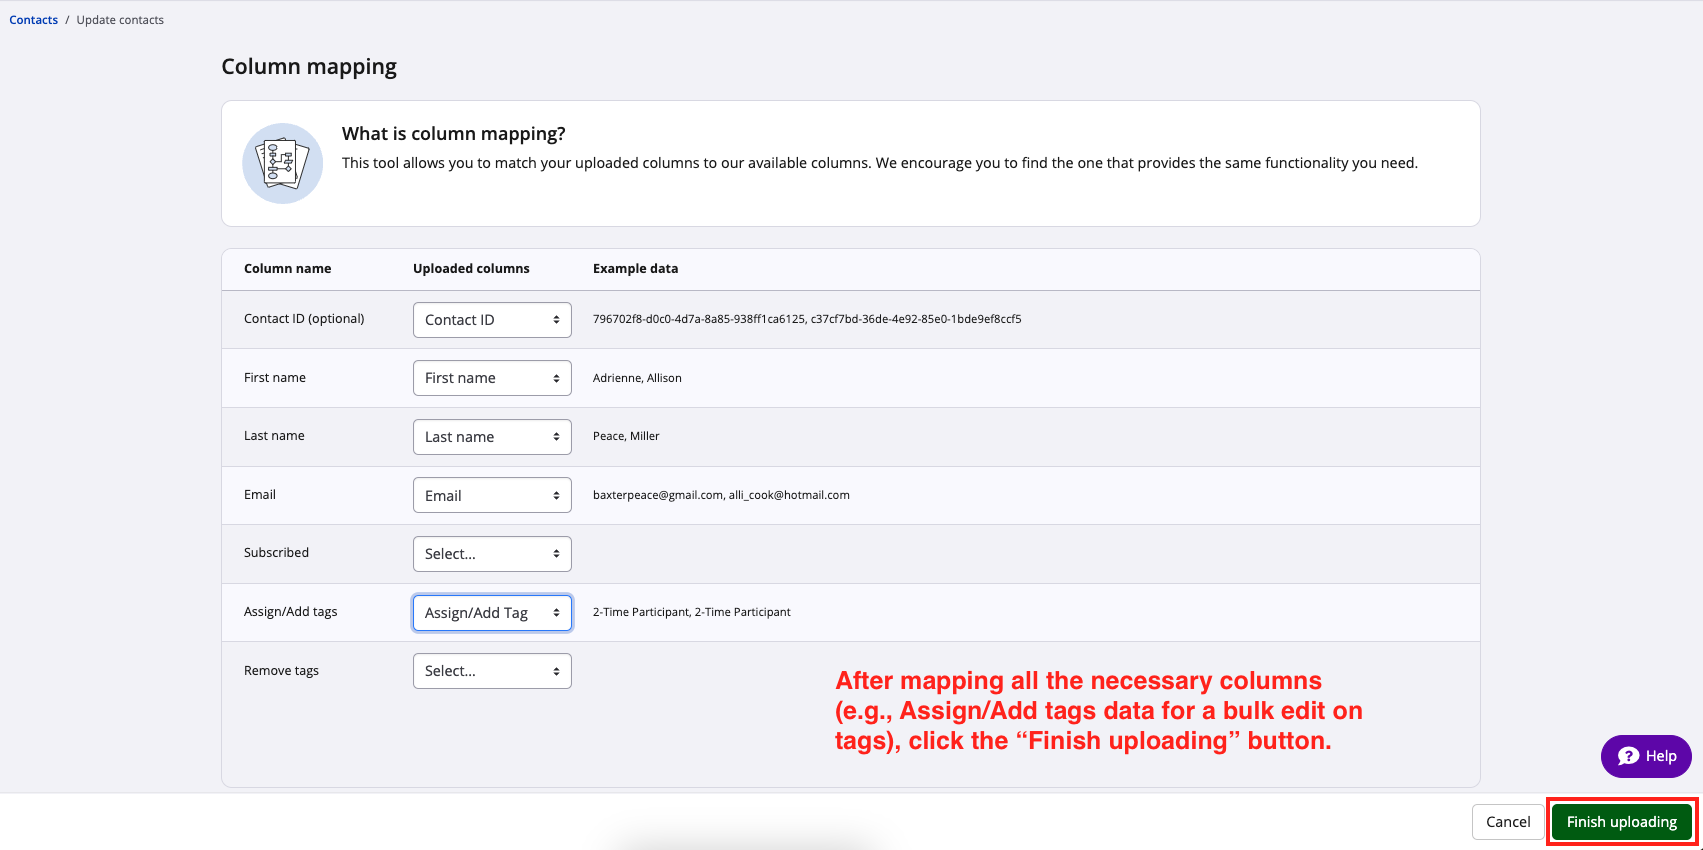This screenshot has height=850, width=1703.
Task: Click the Column mapping heading
Action: point(309,67)
